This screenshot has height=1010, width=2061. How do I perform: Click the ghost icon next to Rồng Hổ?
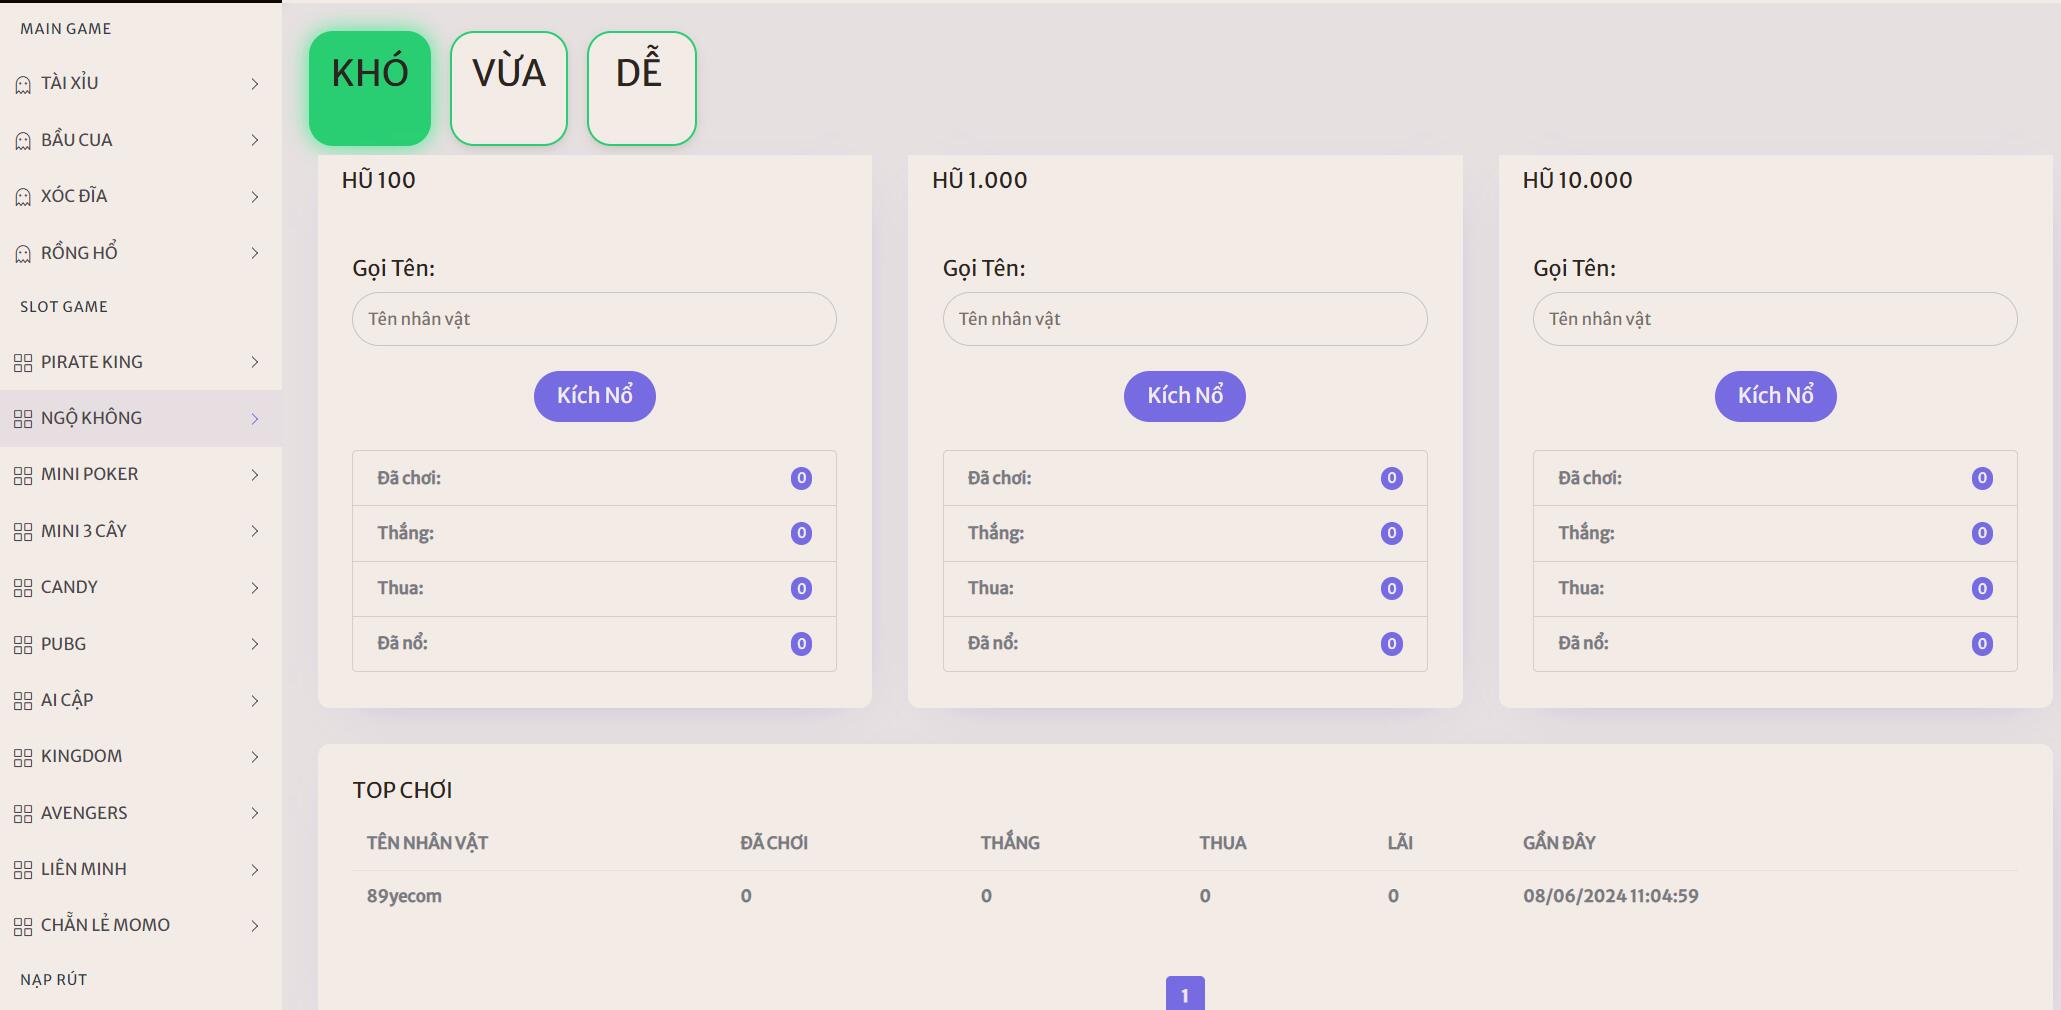[x=23, y=254]
